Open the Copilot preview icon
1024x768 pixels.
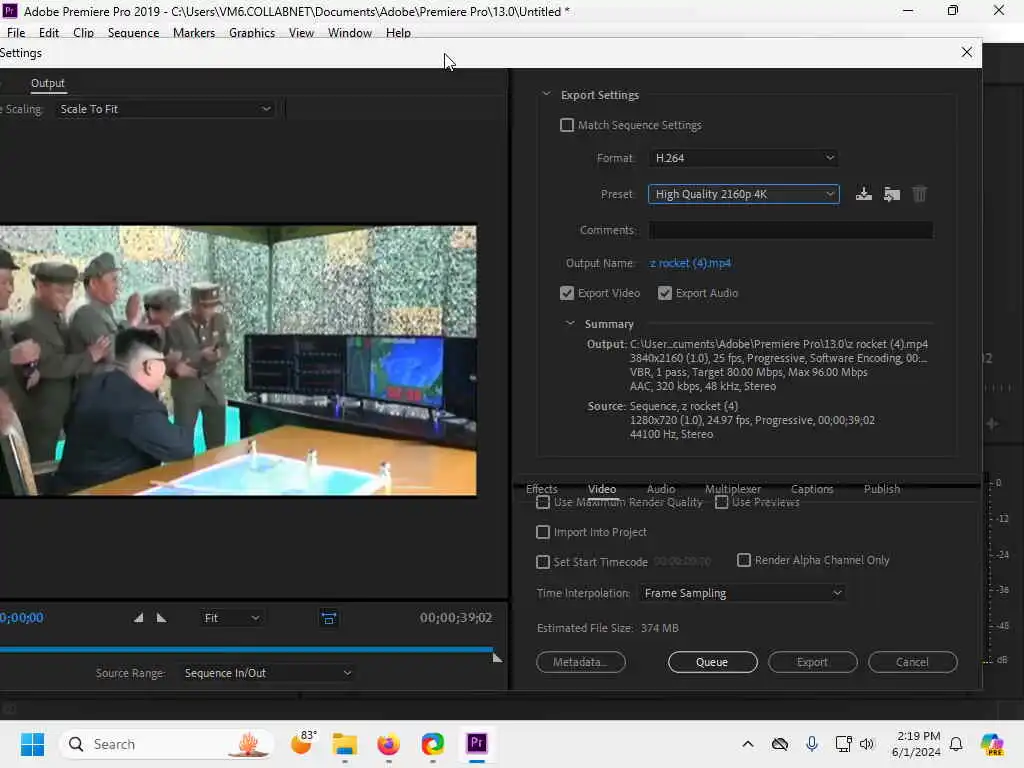992,744
